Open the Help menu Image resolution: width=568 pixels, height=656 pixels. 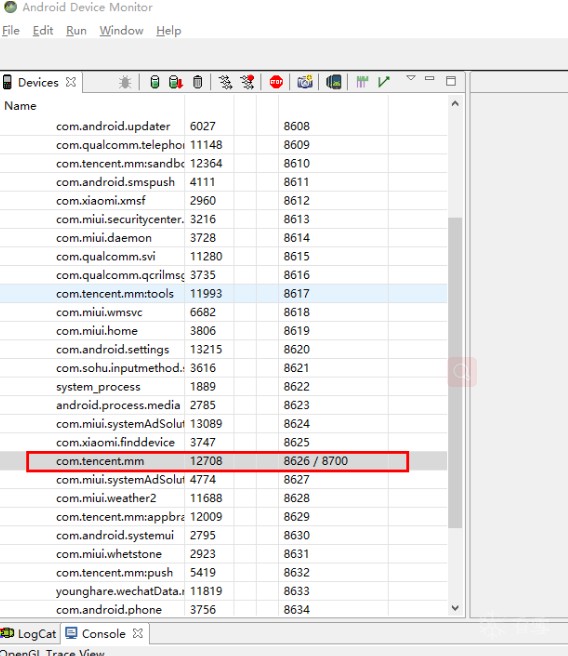[x=169, y=31]
